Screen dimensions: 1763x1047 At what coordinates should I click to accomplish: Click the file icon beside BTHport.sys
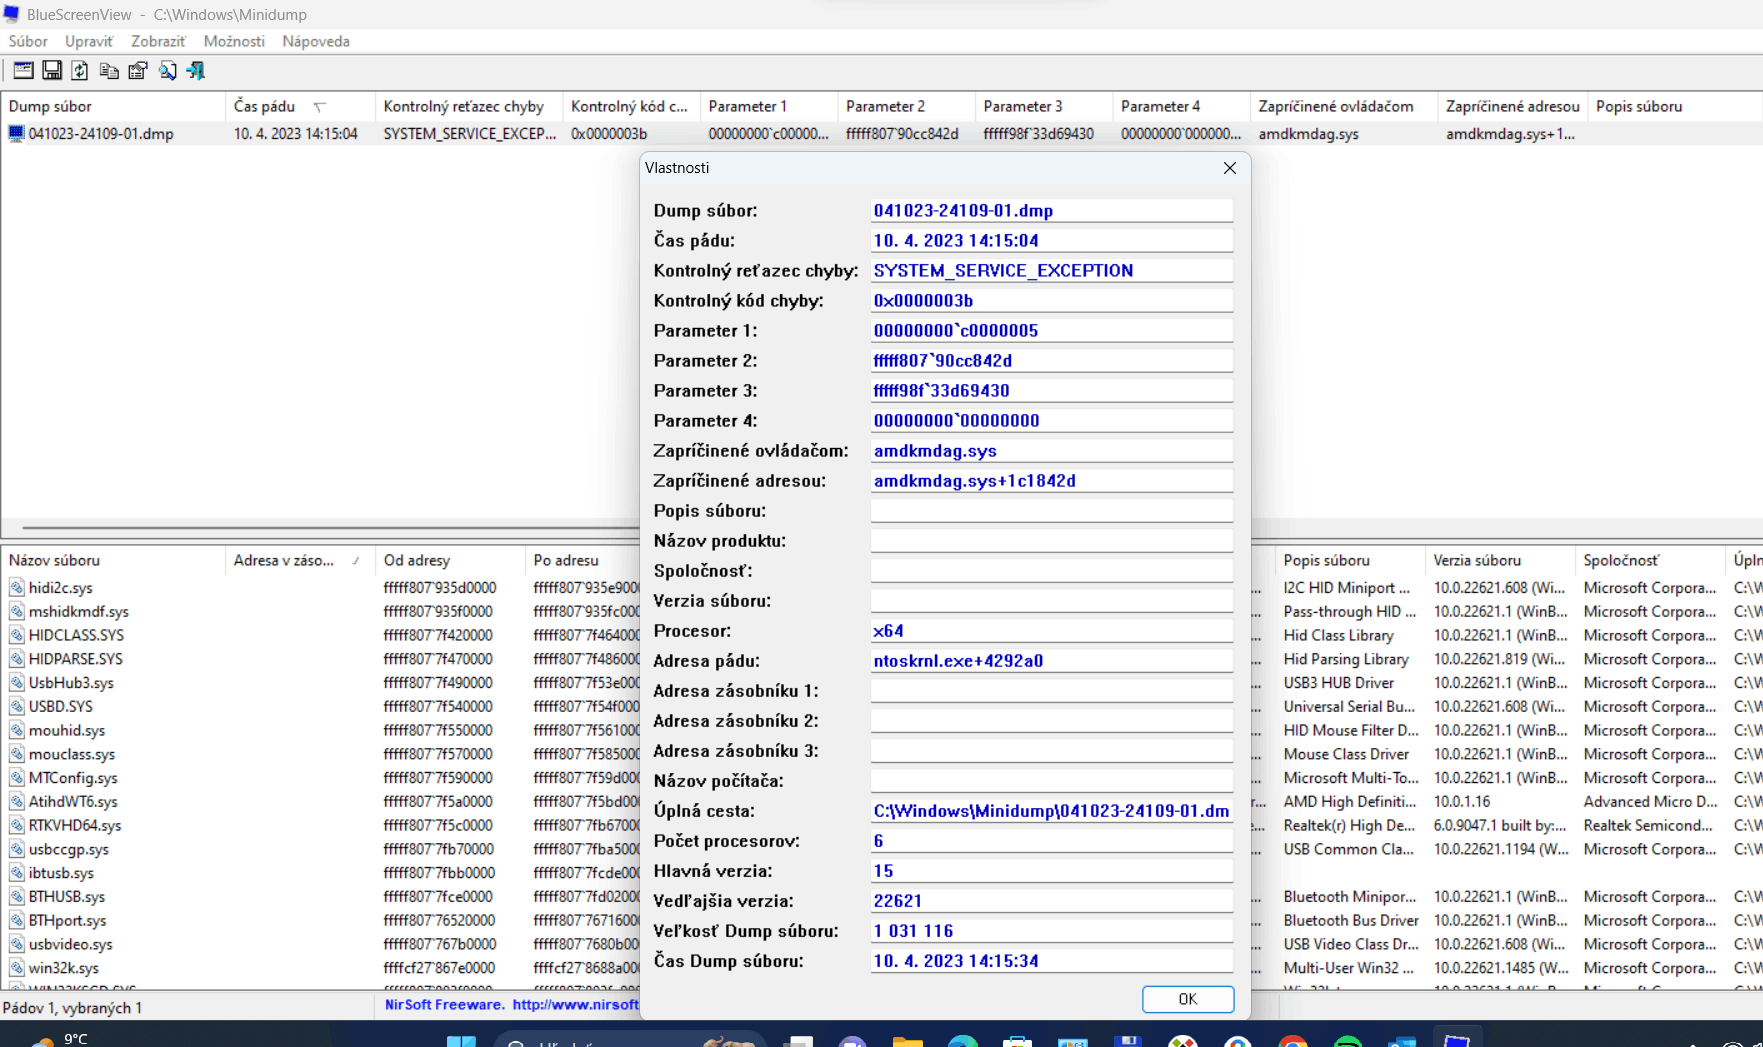tap(17, 921)
